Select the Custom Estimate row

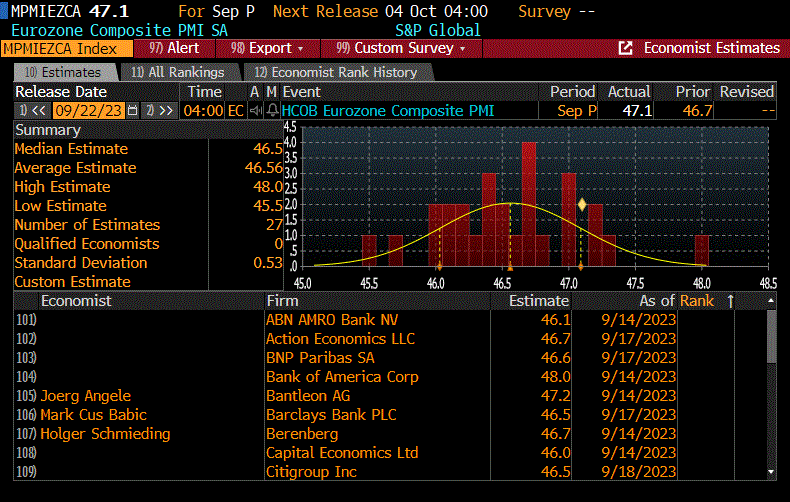(148, 282)
